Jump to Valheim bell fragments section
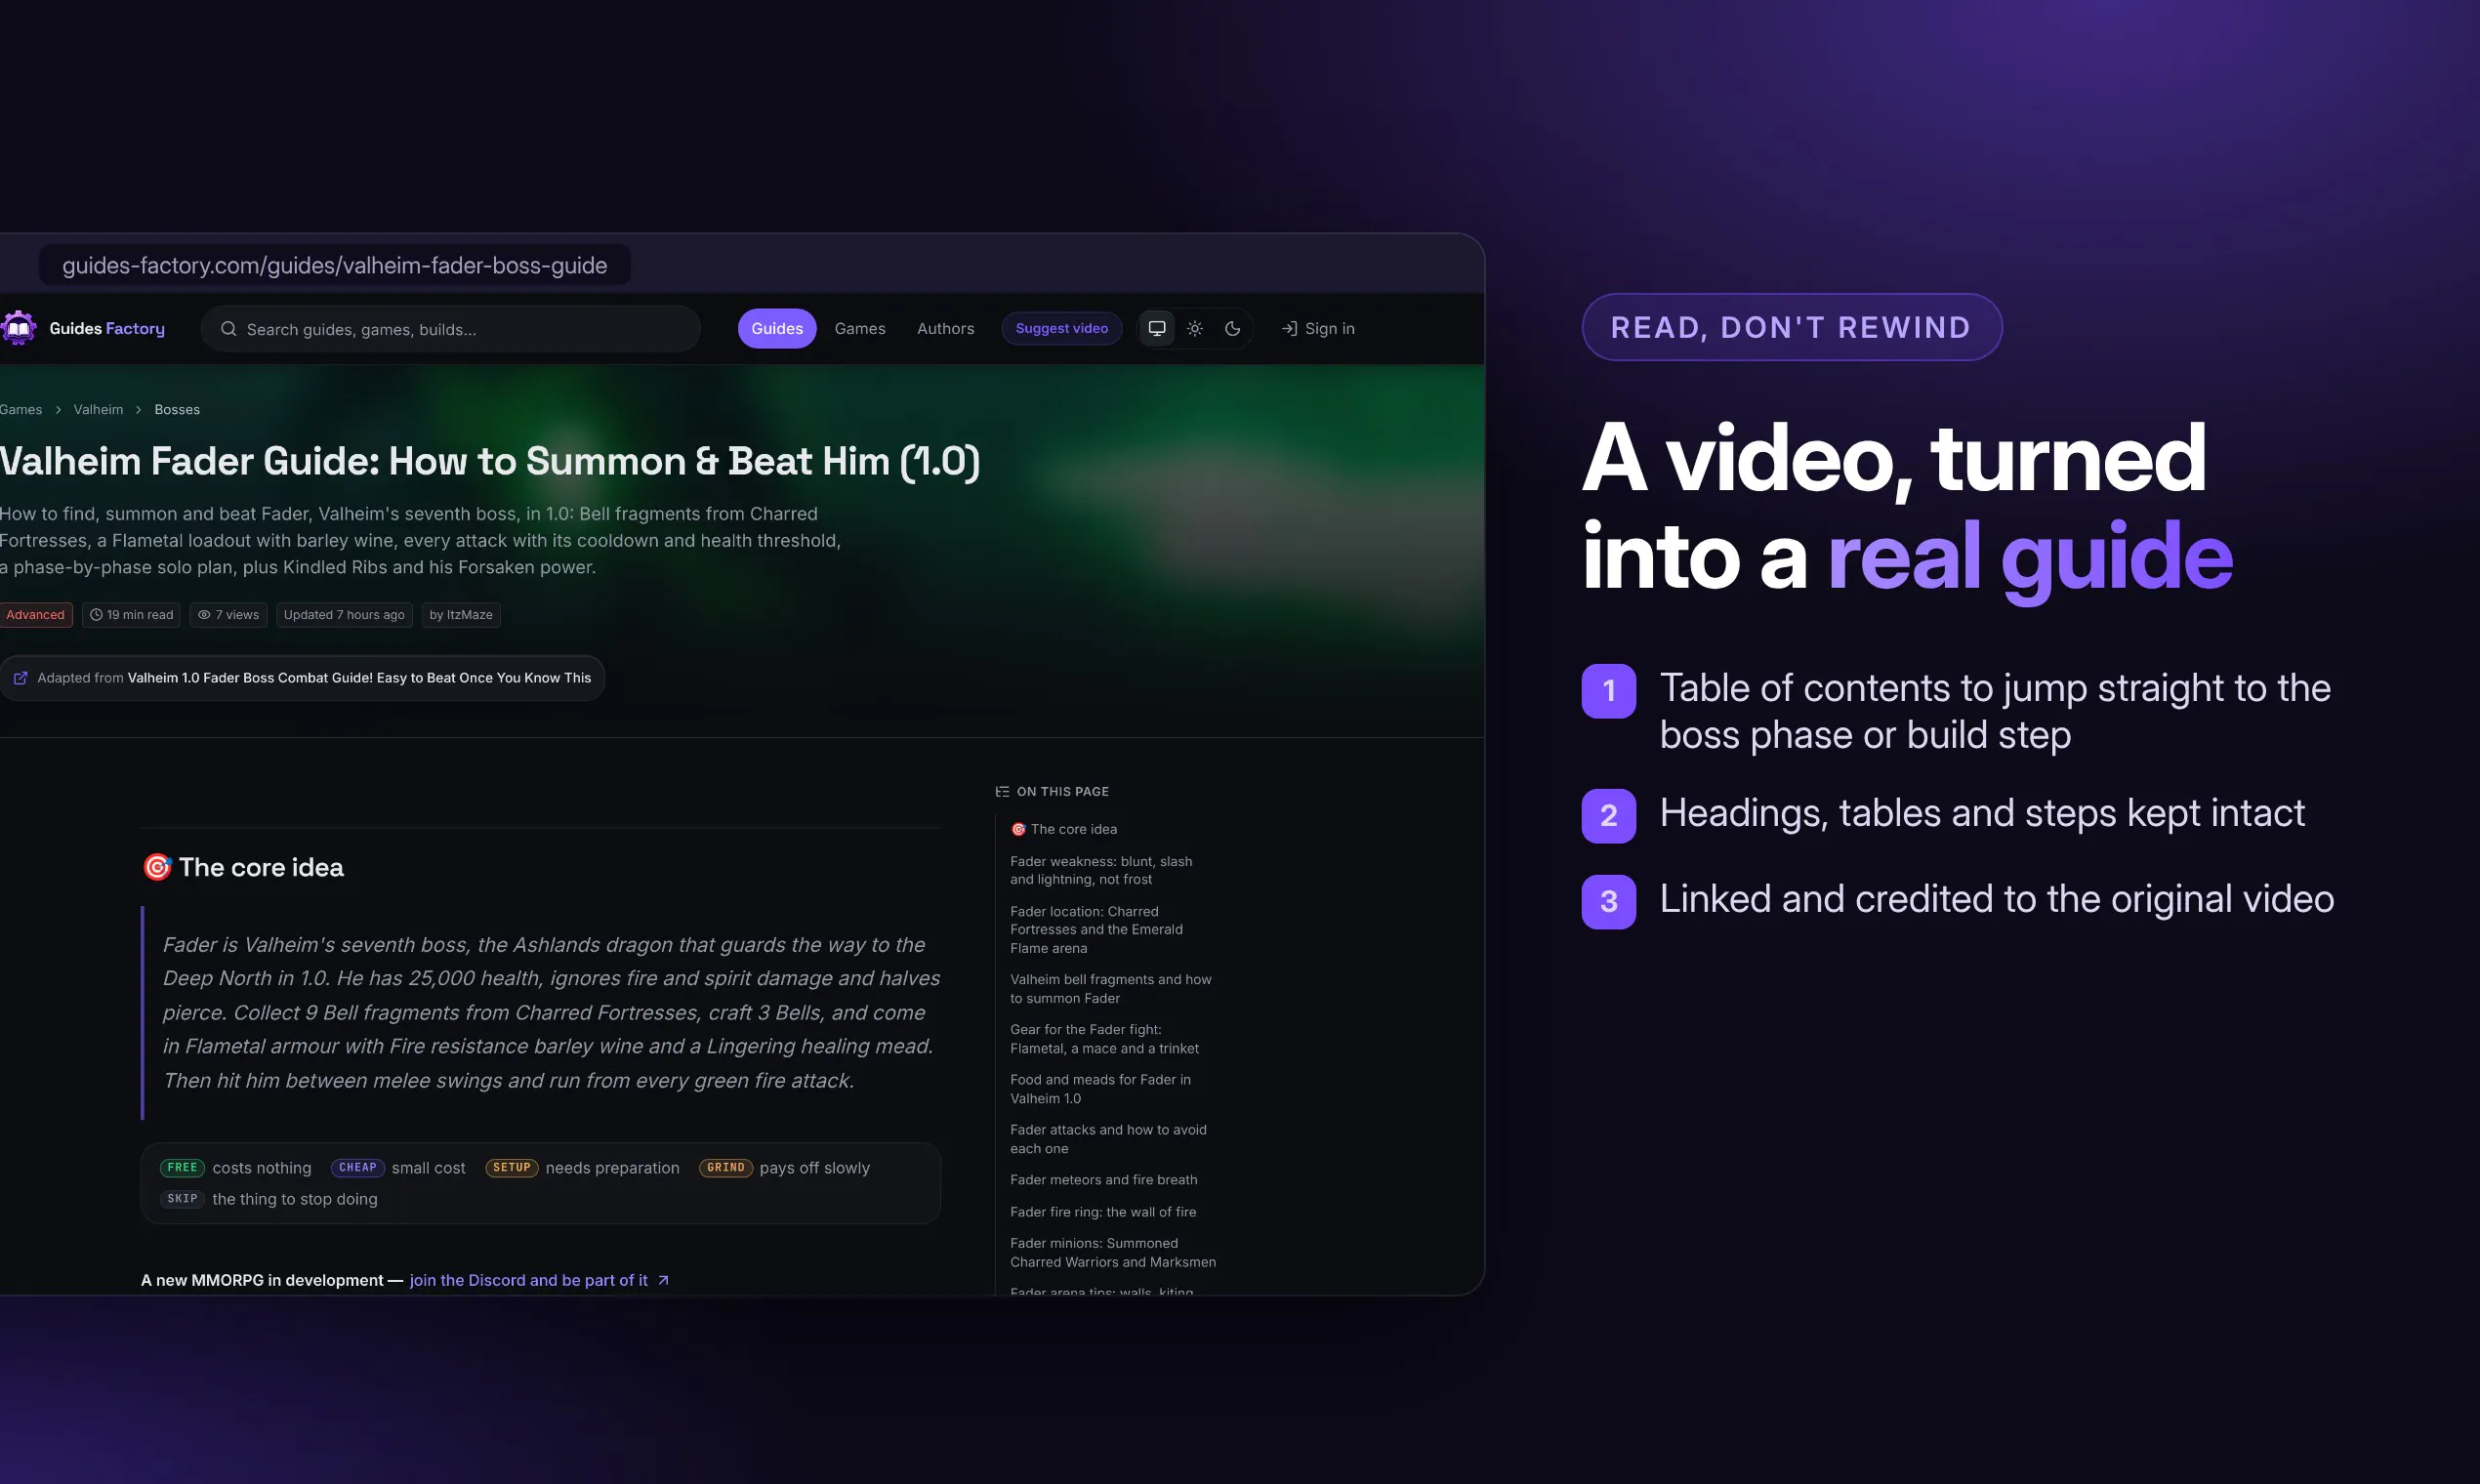The image size is (2480, 1484). (x=1110, y=988)
